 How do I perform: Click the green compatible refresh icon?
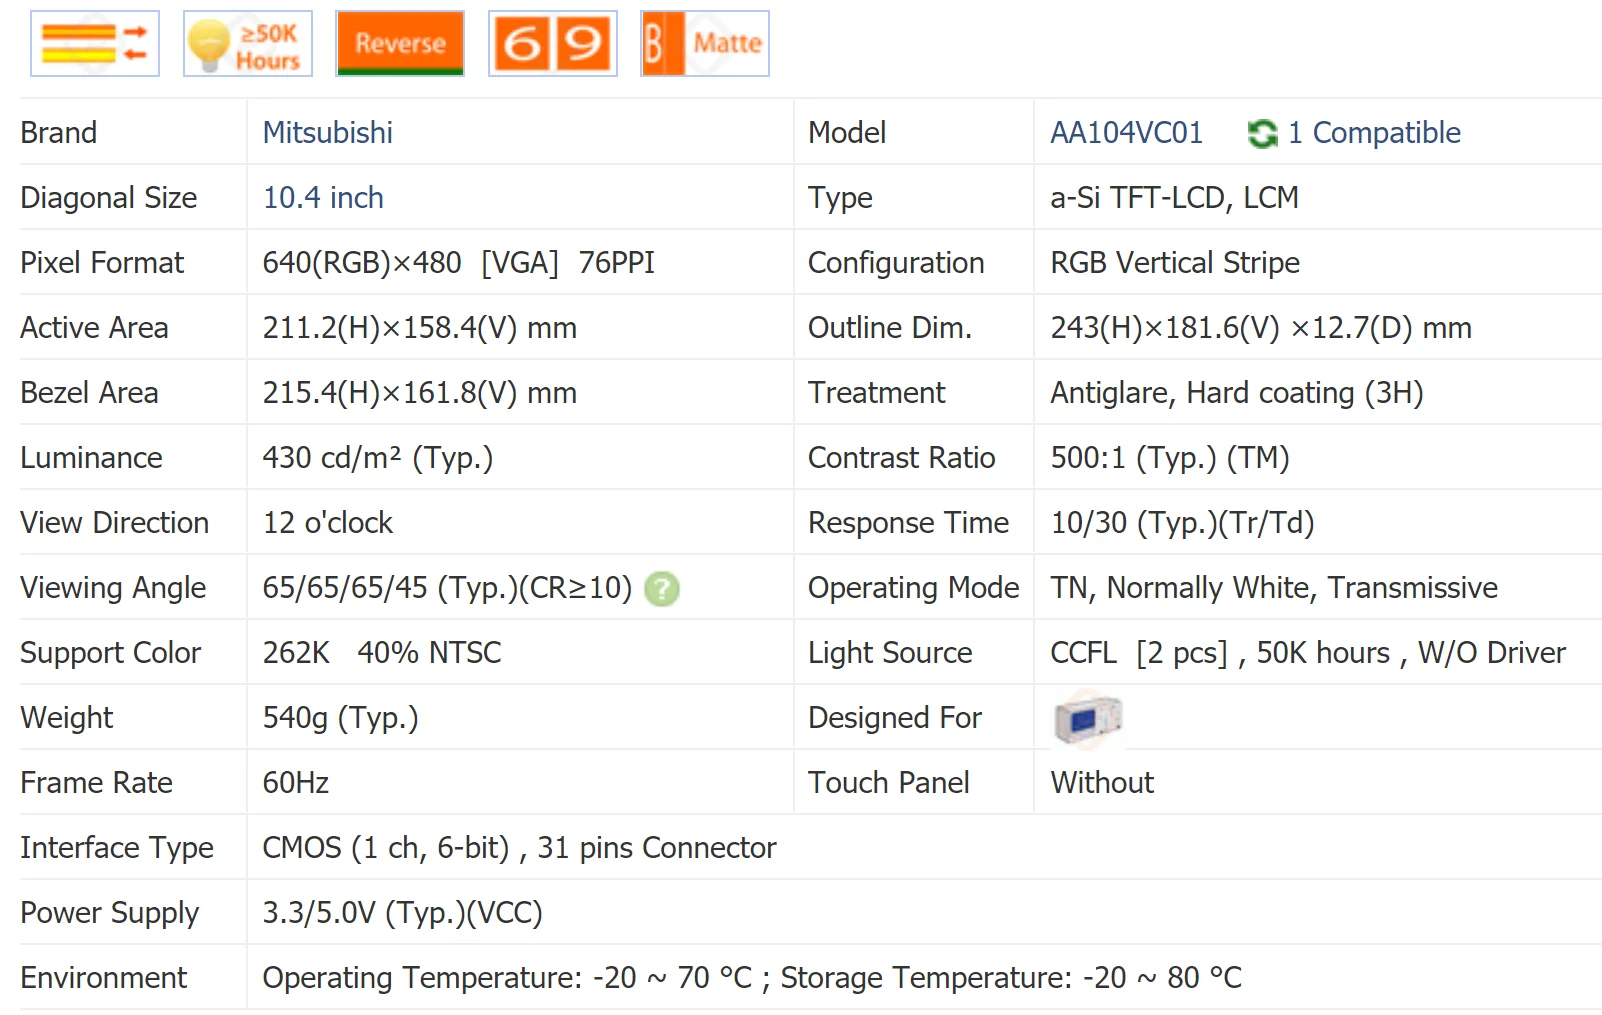tap(1262, 133)
